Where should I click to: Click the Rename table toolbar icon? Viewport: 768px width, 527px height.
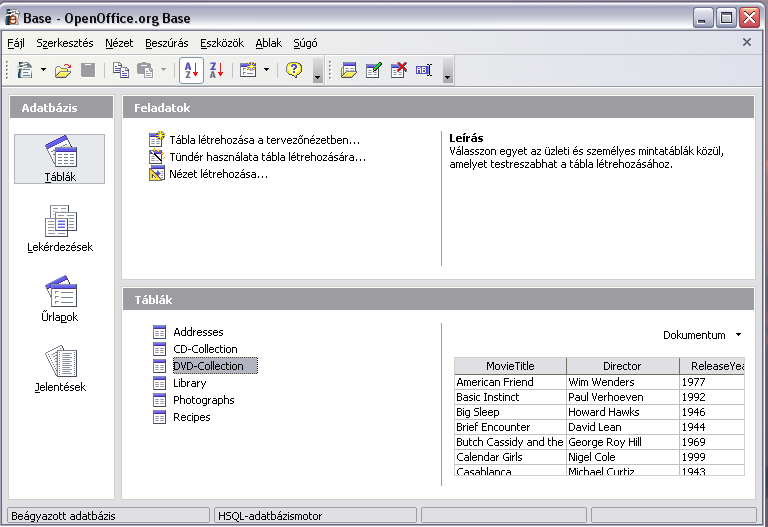423,70
